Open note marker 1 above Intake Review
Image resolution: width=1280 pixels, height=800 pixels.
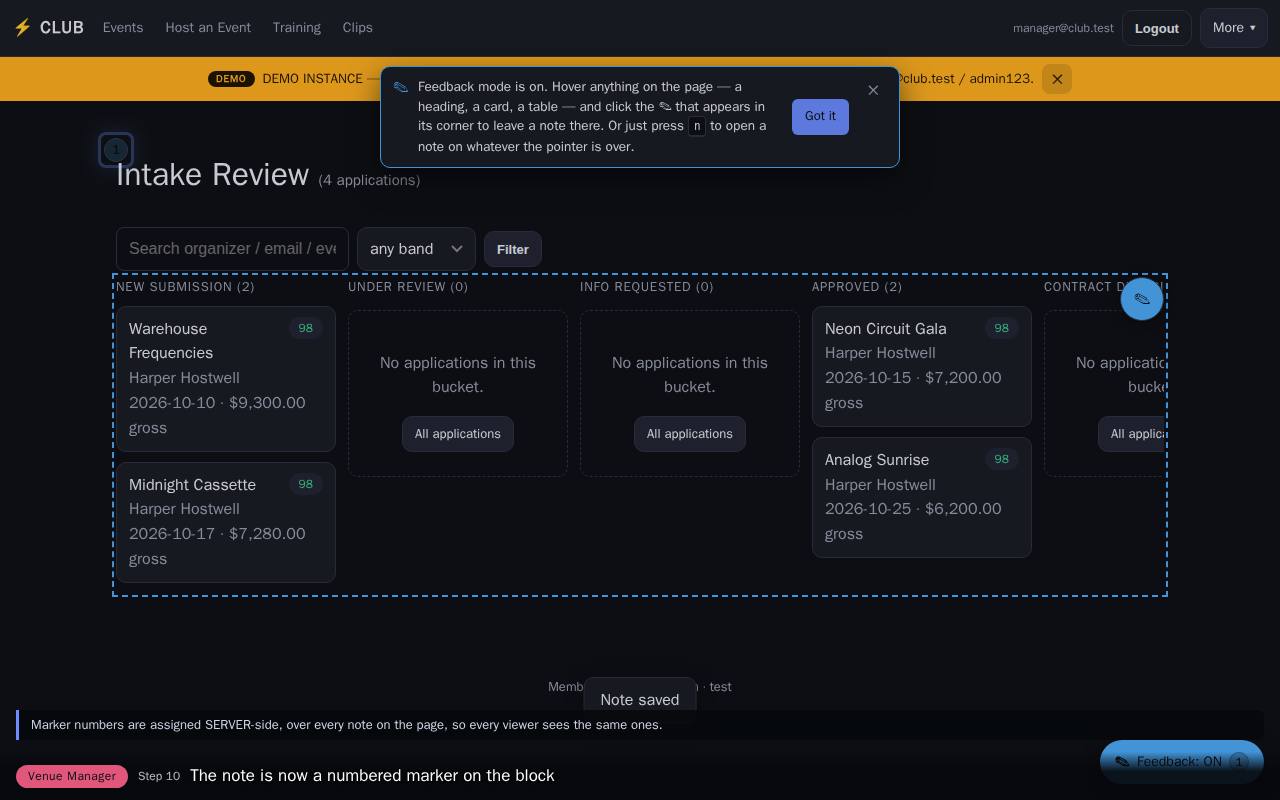tap(116, 150)
